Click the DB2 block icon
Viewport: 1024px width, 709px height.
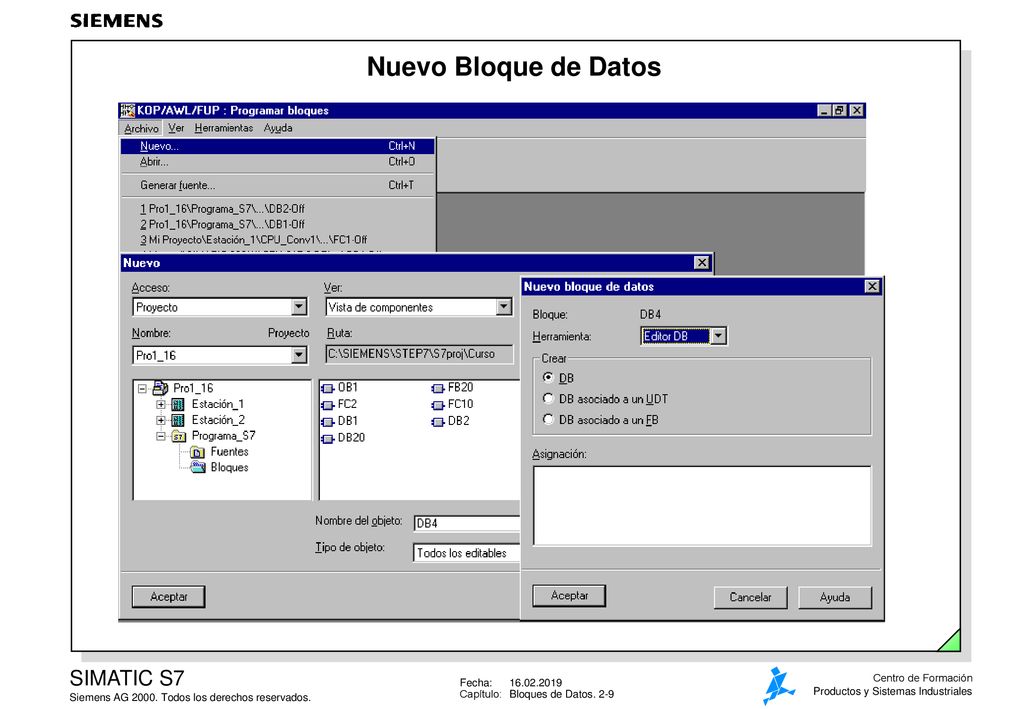point(438,422)
